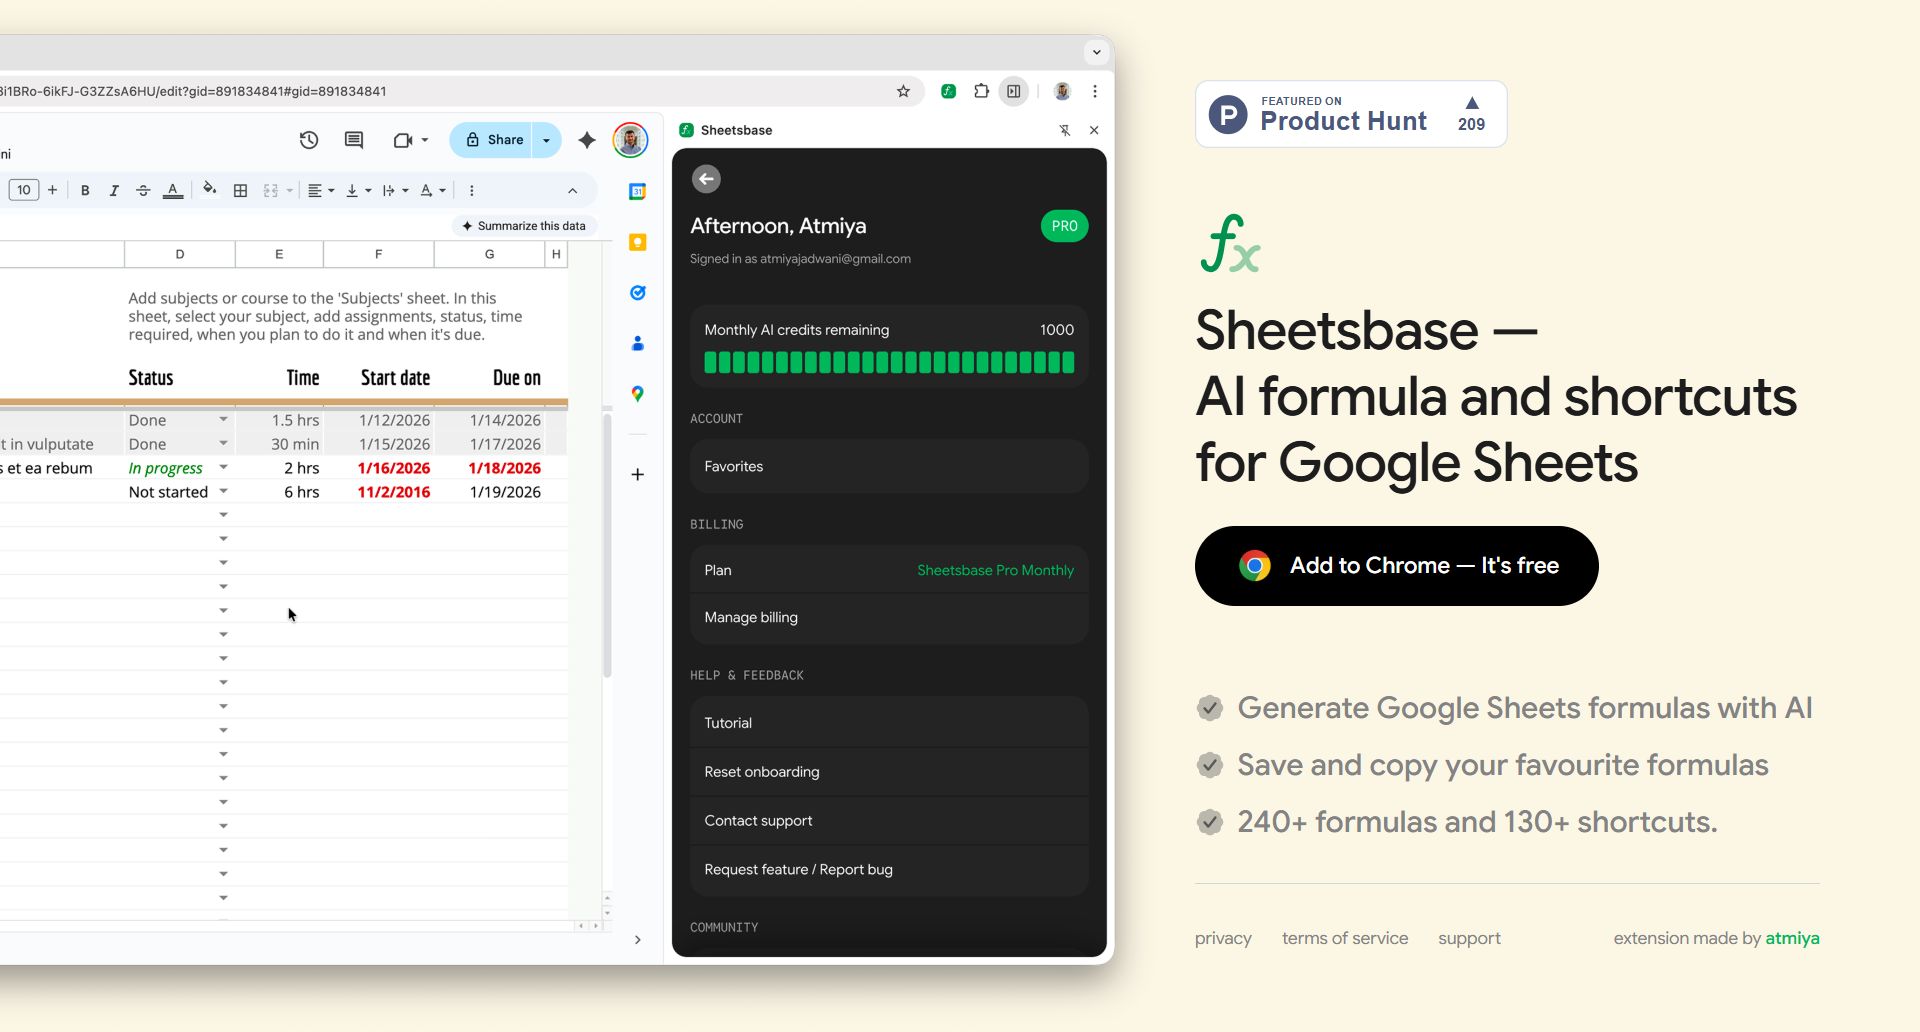The image size is (1920, 1032).
Task: Select Request feature / Report bug
Action: coord(889,870)
